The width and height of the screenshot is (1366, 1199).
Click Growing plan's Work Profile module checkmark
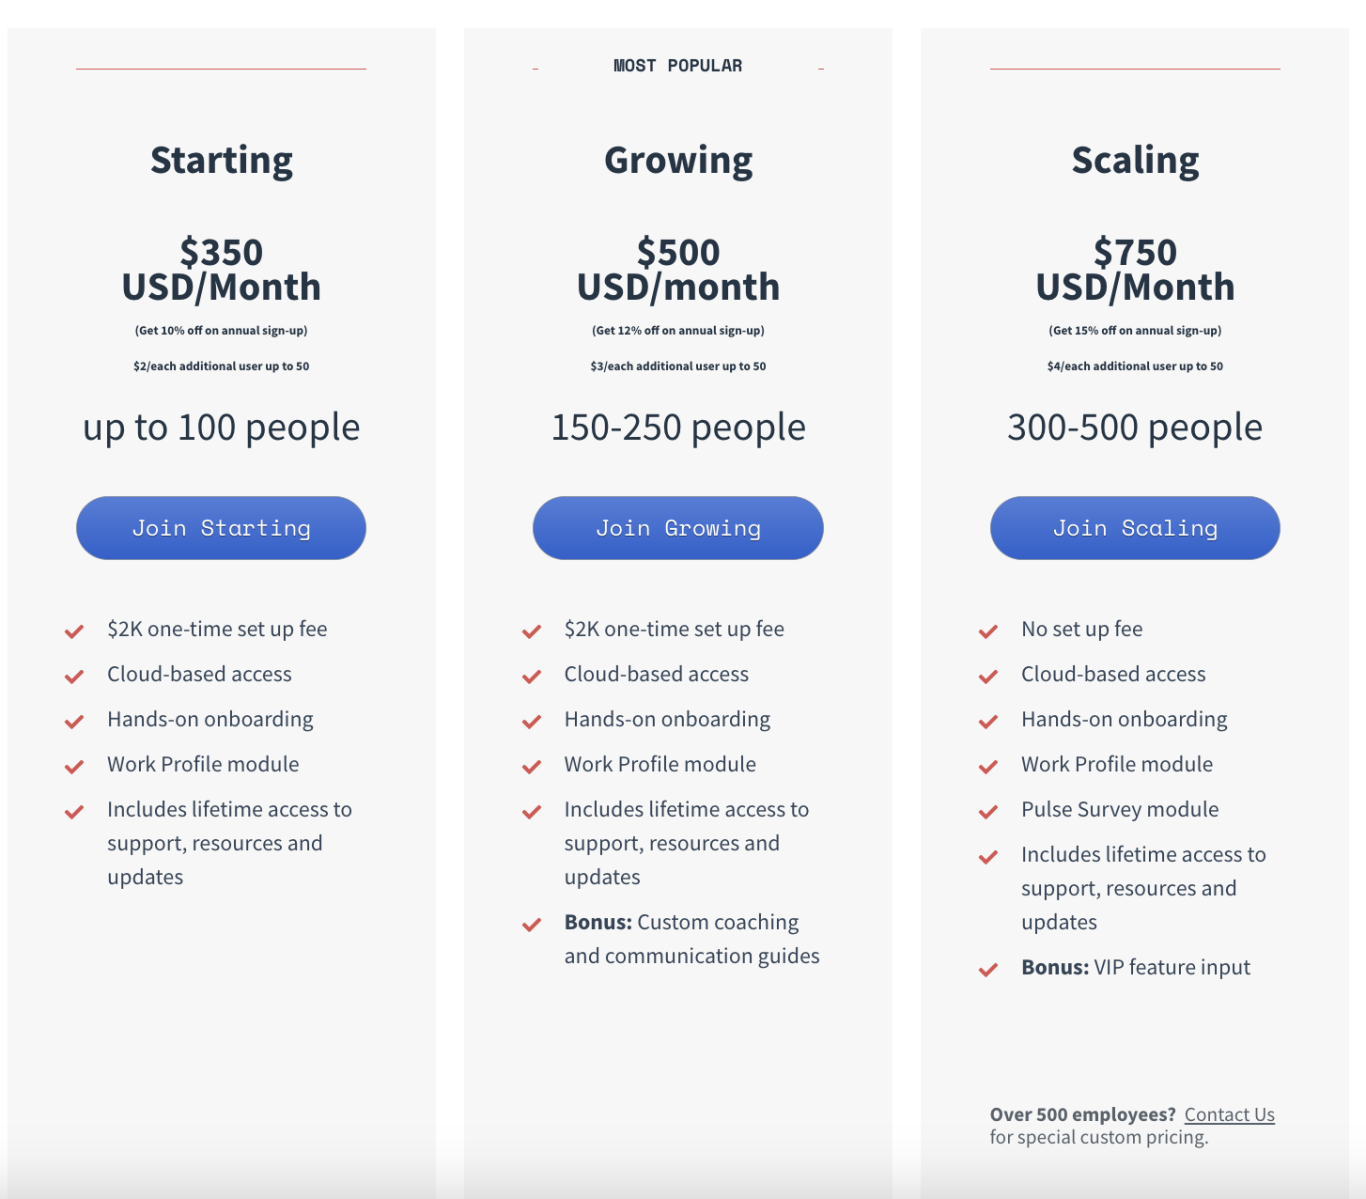[x=531, y=766]
